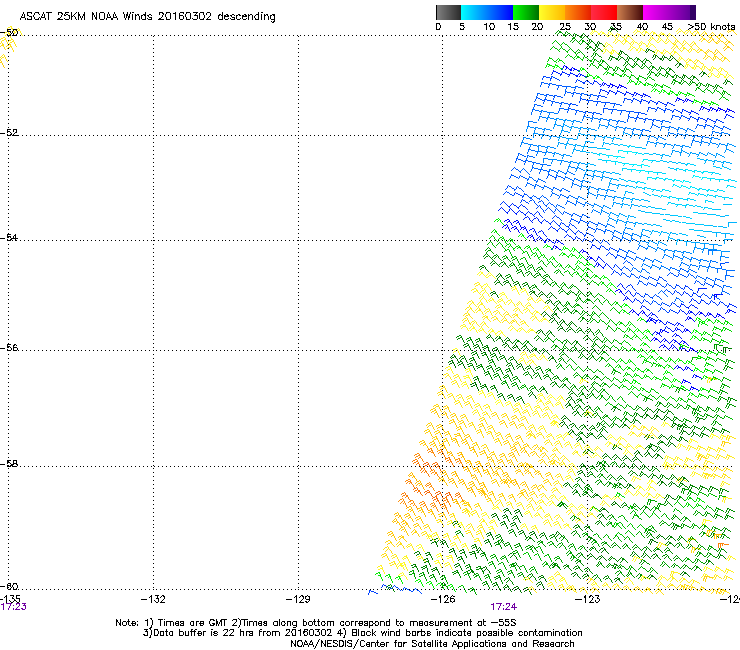Click the note line '3)Data buffer is 22 hrs'
740x650 pixels.
point(362,633)
